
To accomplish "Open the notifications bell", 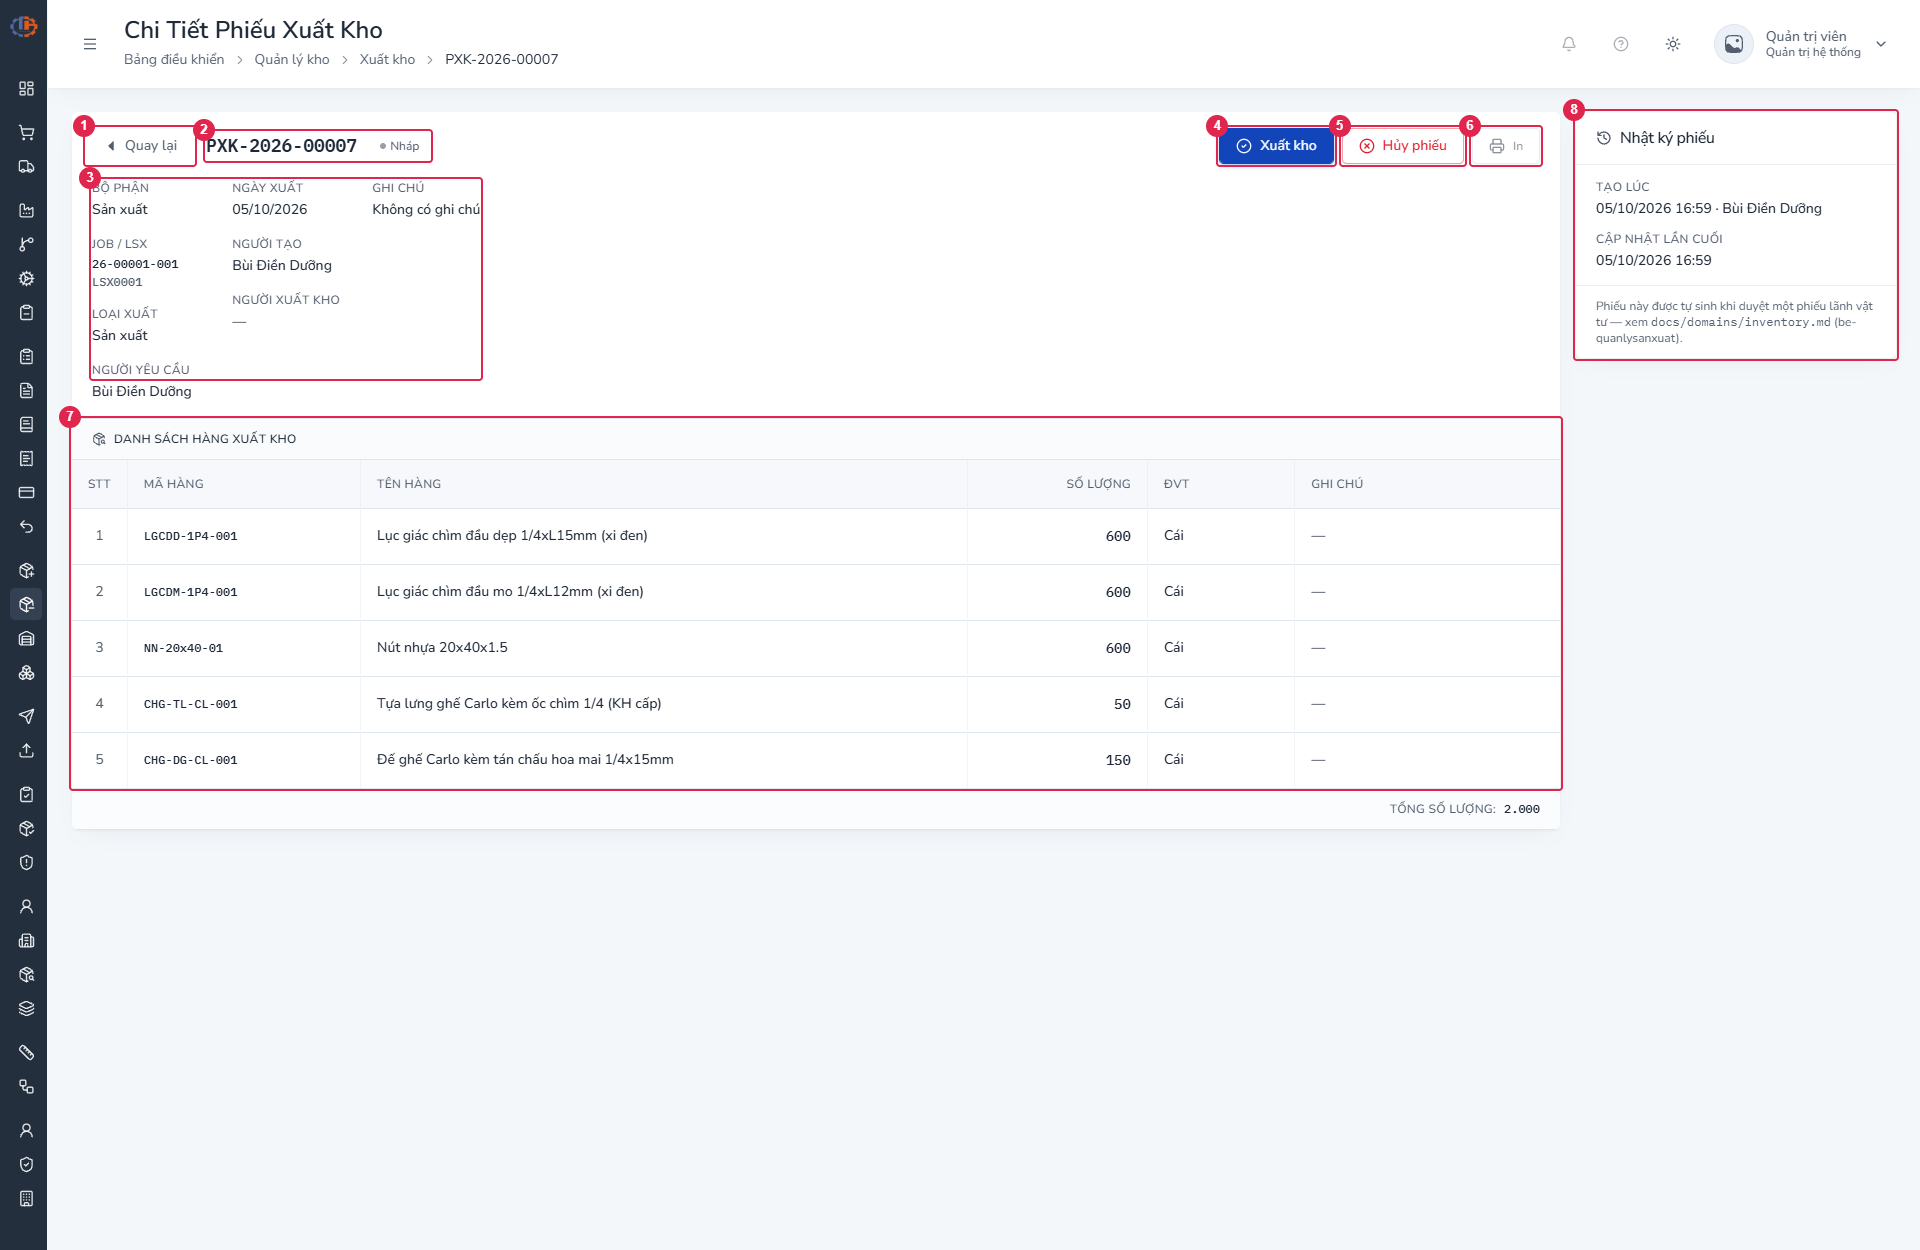I will [x=1569, y=44].
